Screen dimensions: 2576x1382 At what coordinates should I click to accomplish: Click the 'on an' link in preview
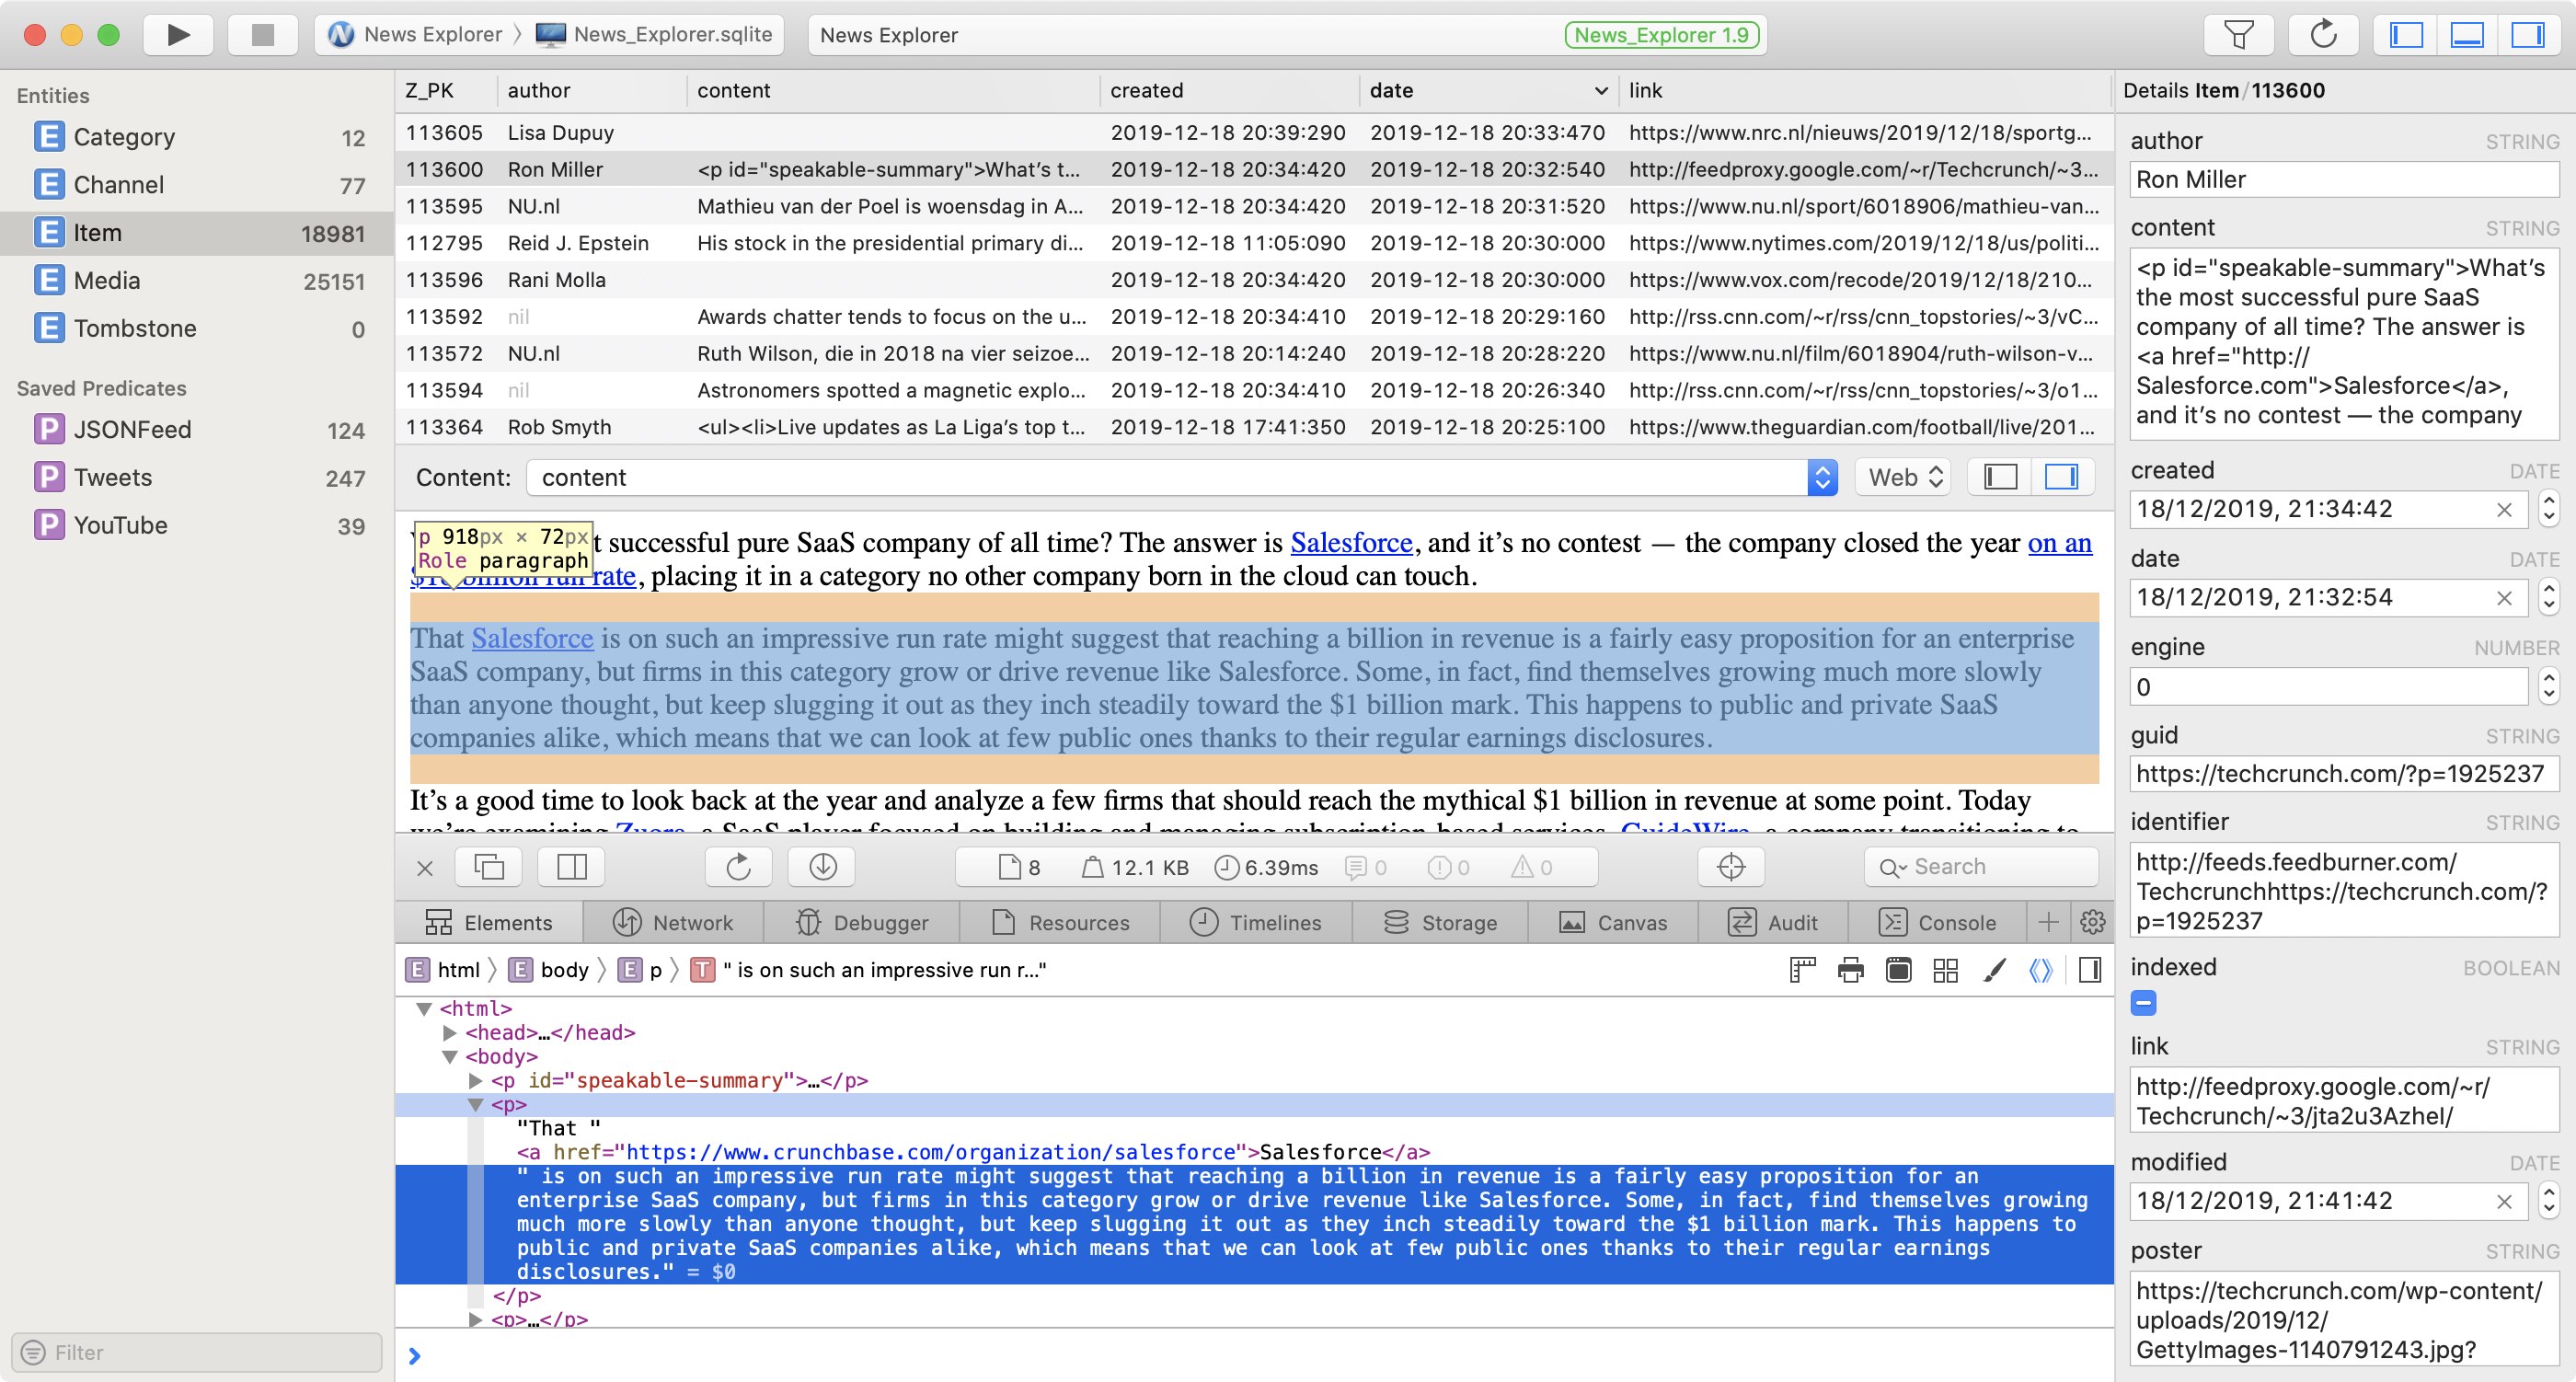(x=2059, y=543)
